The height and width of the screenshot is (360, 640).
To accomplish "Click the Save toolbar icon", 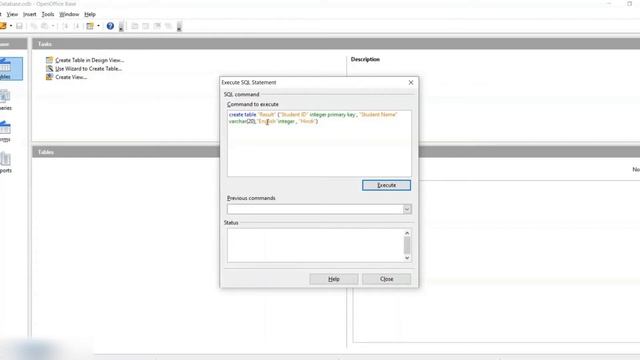I will pyautogui.click(x=19, y=26).
